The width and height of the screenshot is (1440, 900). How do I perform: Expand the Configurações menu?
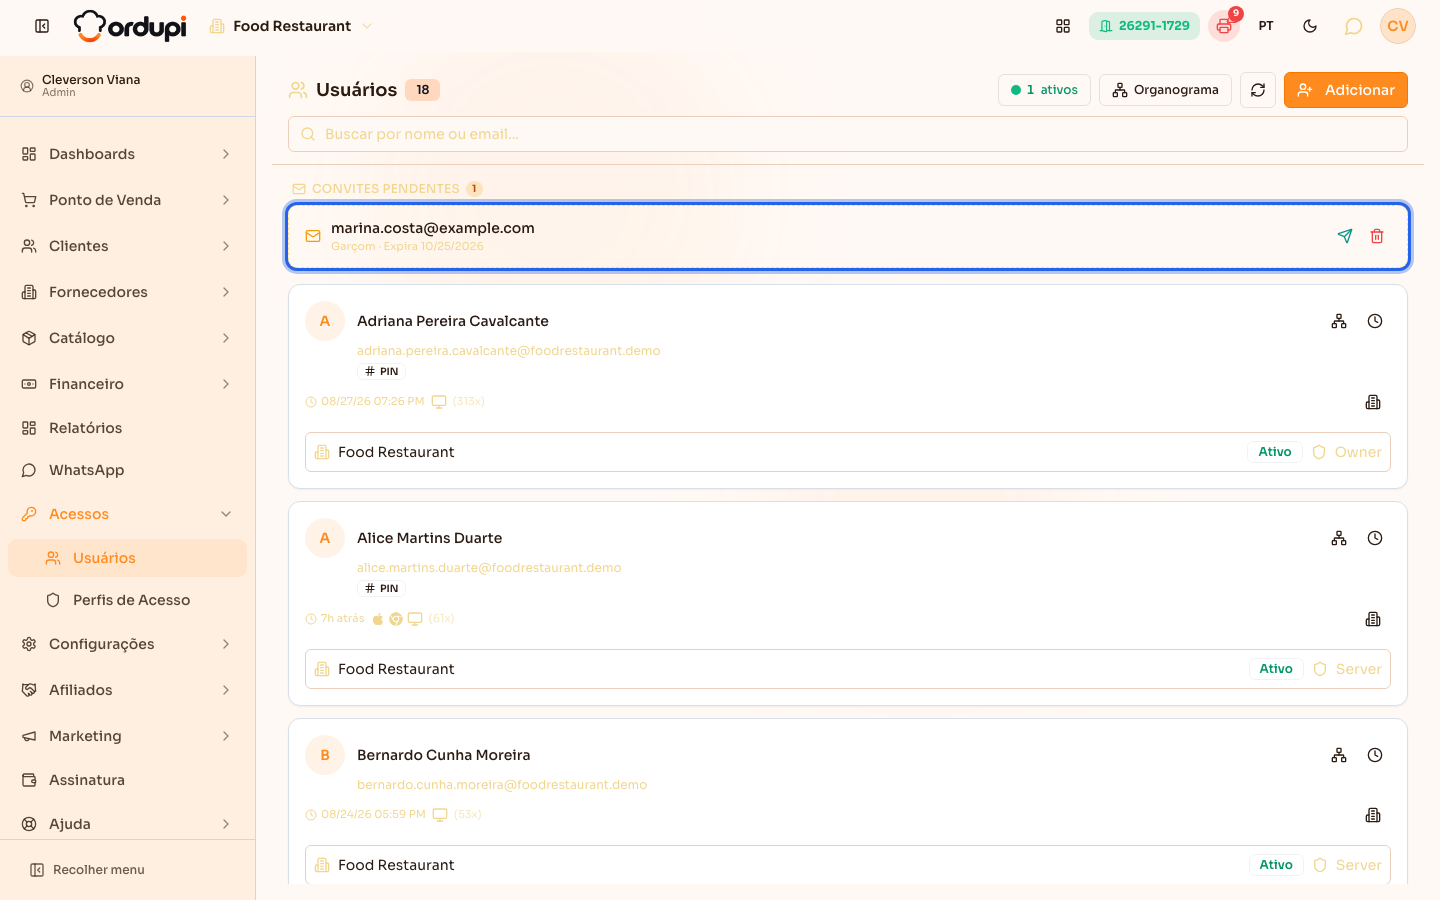coord(127,644)
